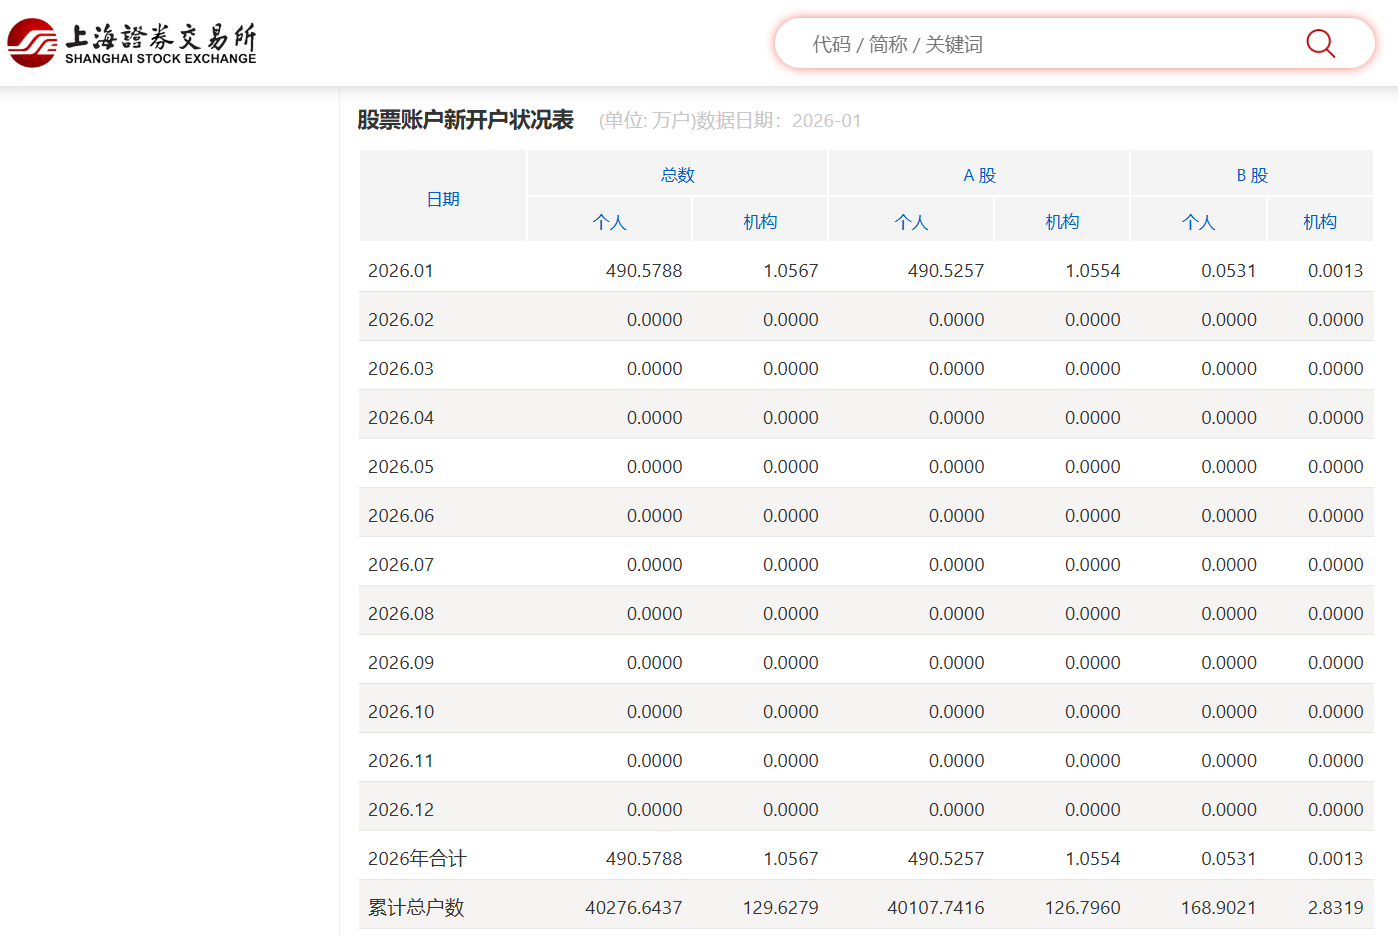Click the Shanghai Stock Exchange red logo
The width and height of the screenshot is (1398, 936).
32,43
